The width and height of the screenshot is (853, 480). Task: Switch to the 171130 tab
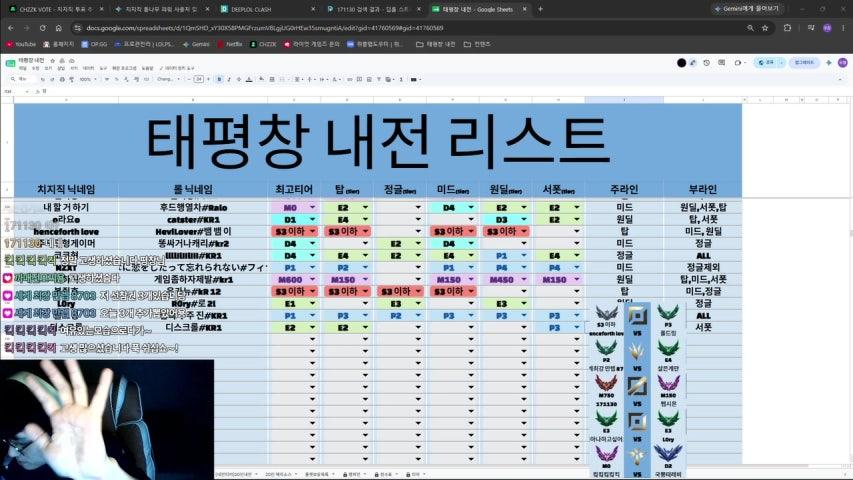(373, 9)
